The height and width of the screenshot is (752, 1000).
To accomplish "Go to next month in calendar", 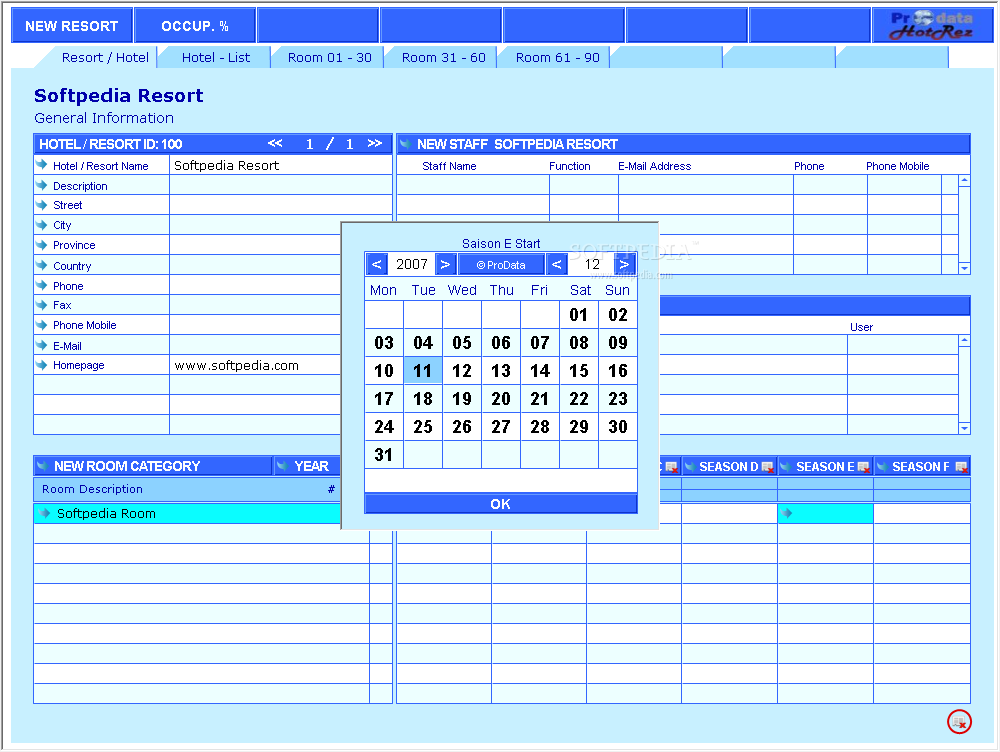I will click(624, 264).
